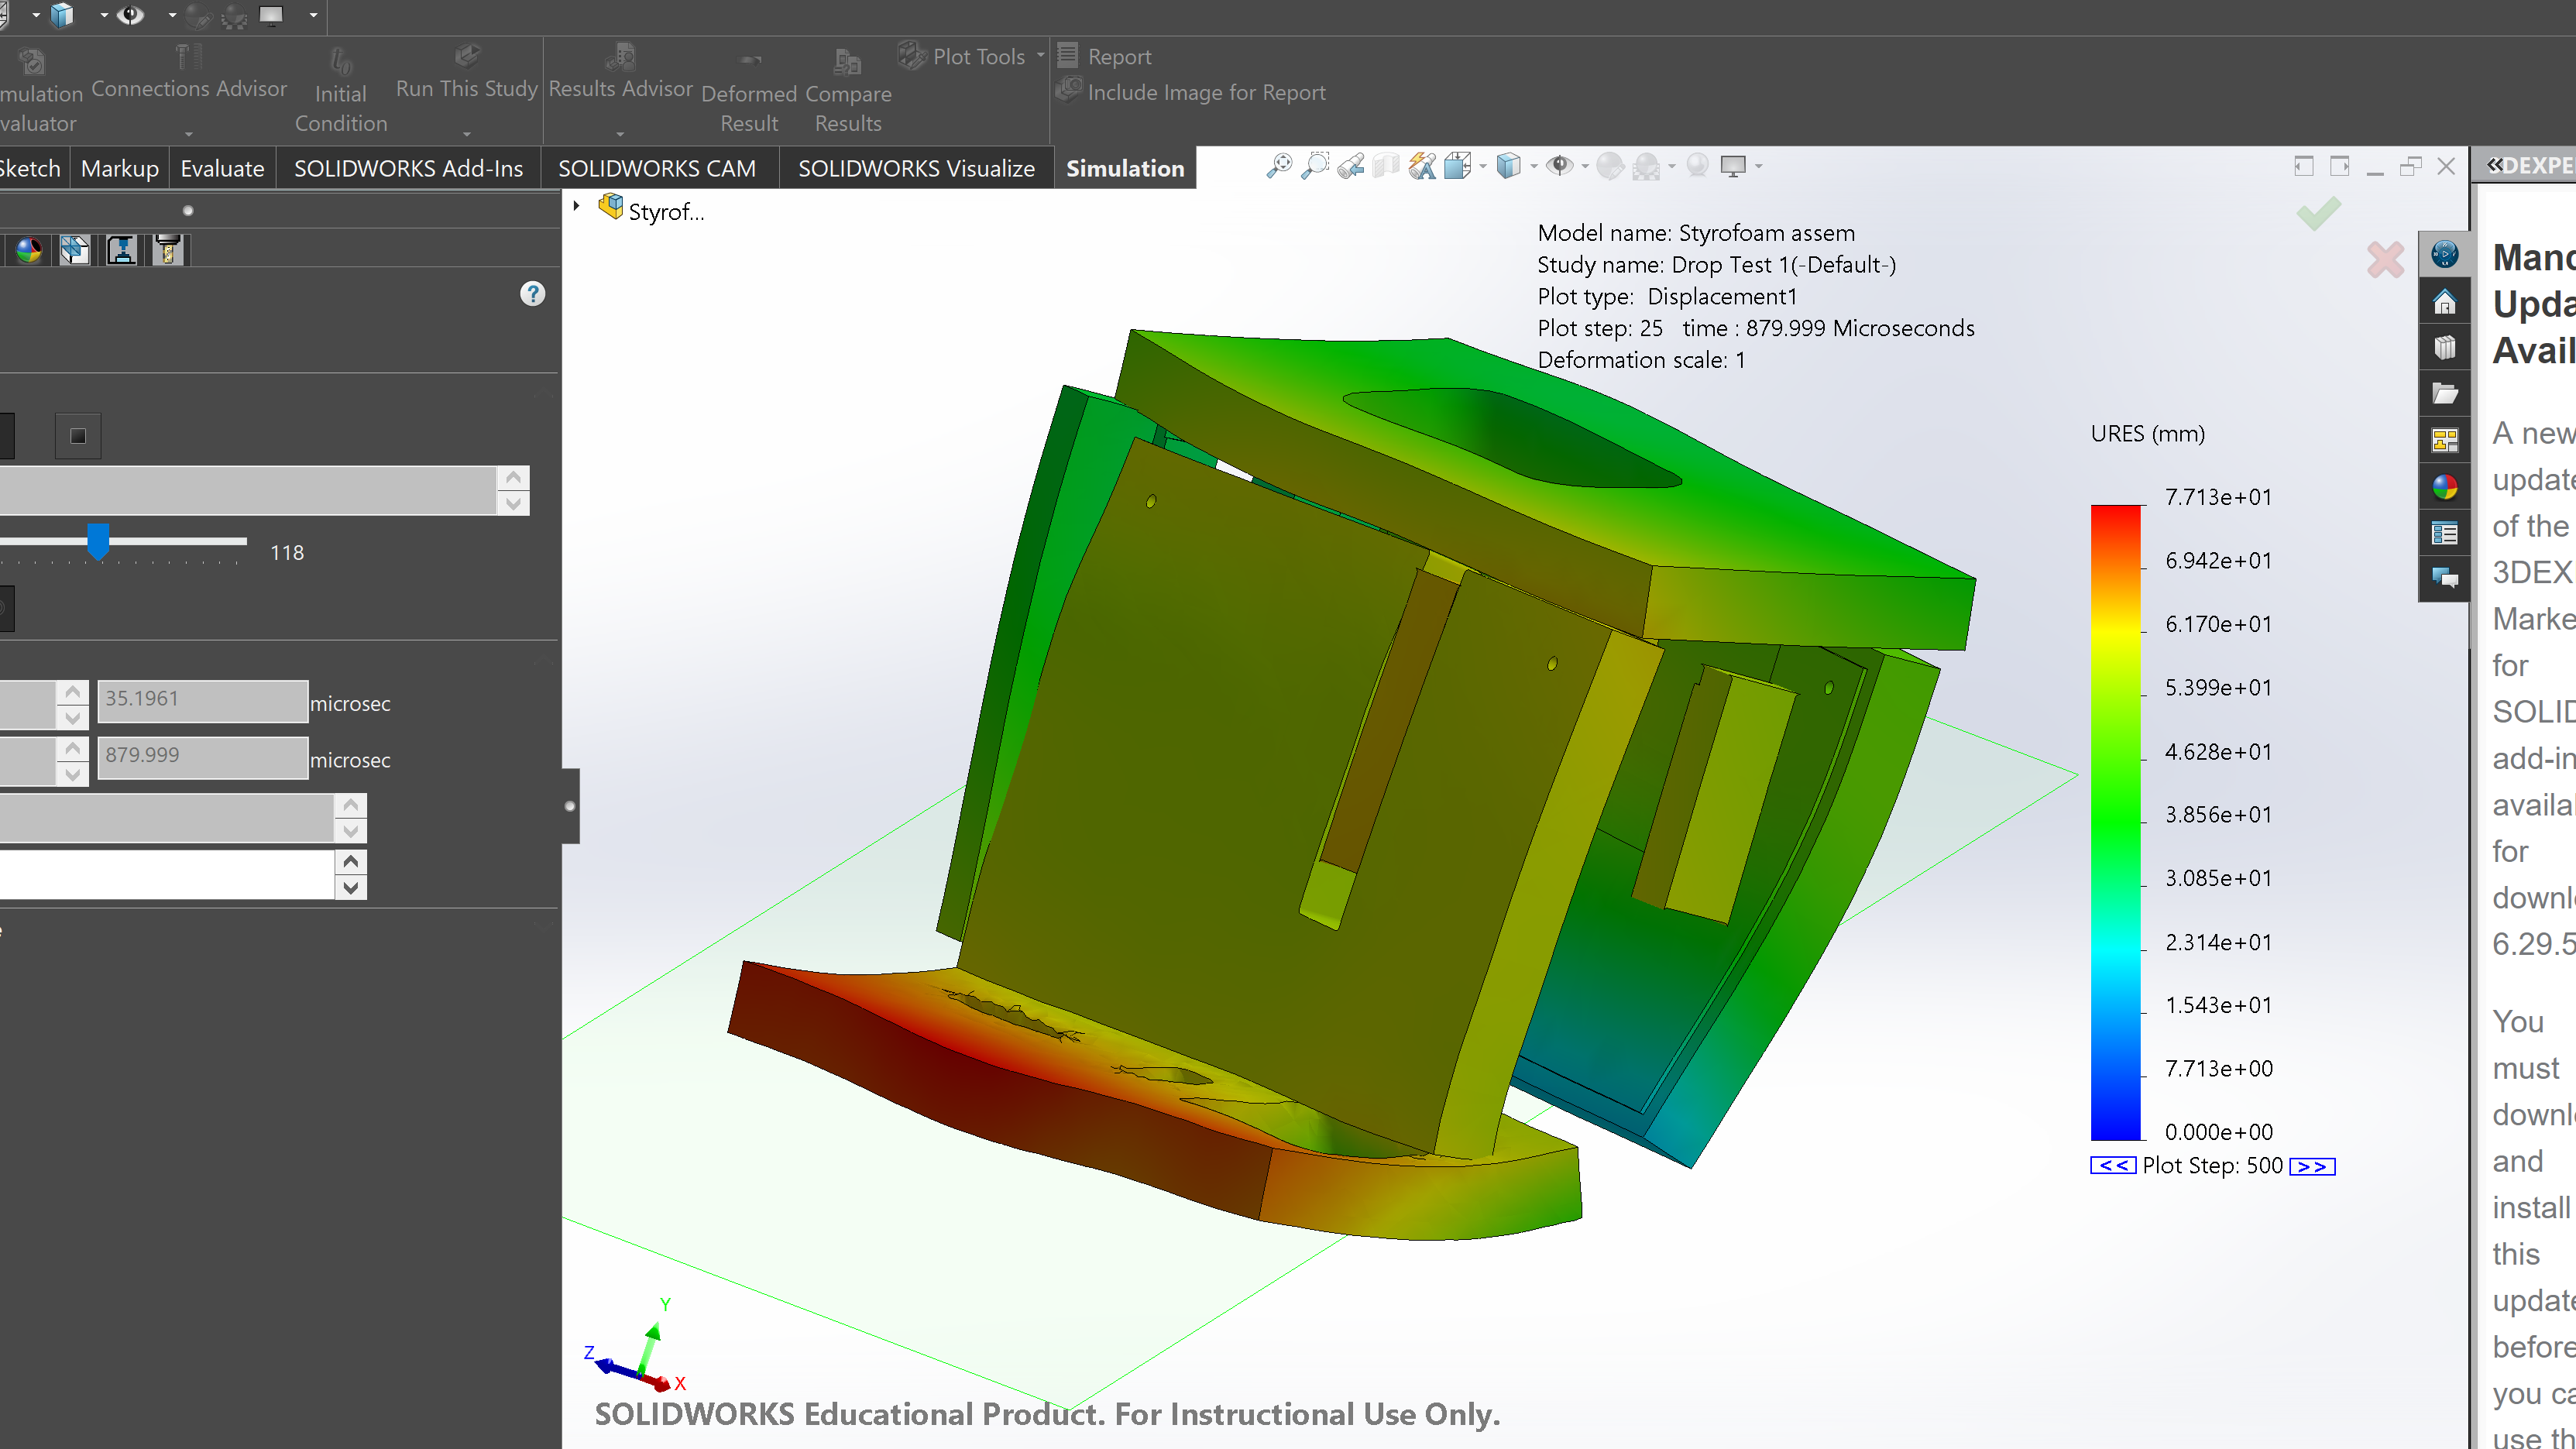
Task: Expand the Styrof... feature tree node
Action: pos(577,207)
